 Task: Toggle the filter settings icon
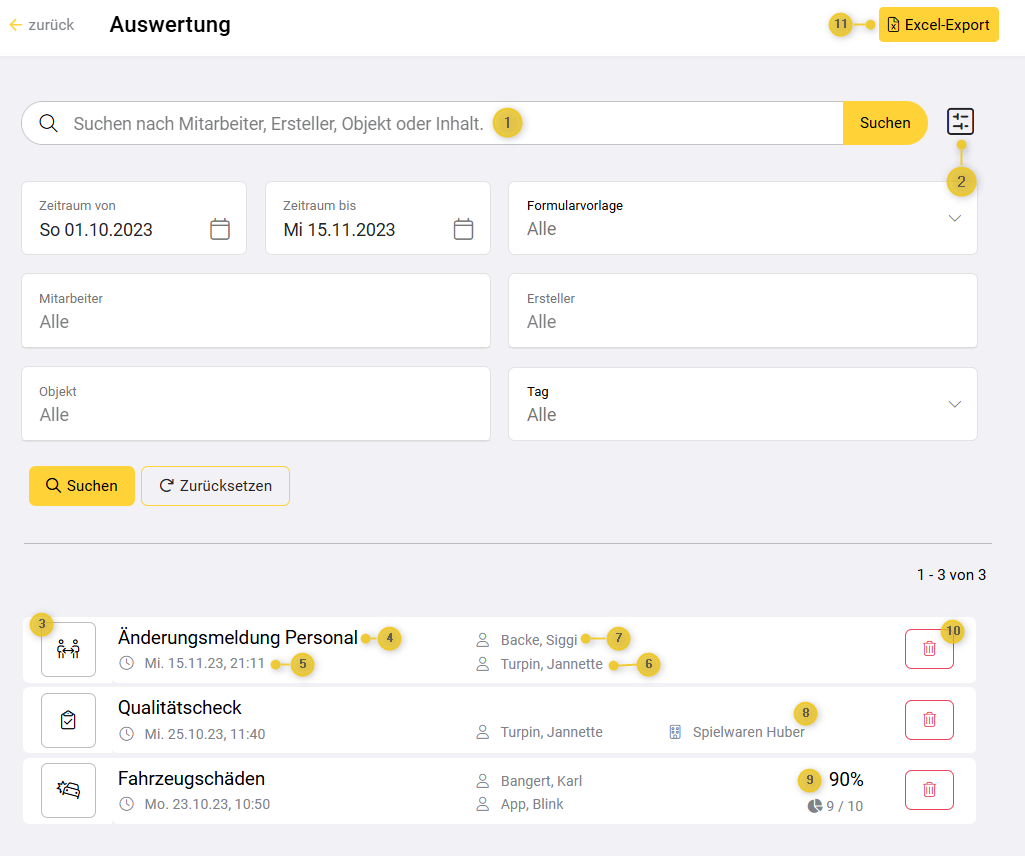point(960,122)
